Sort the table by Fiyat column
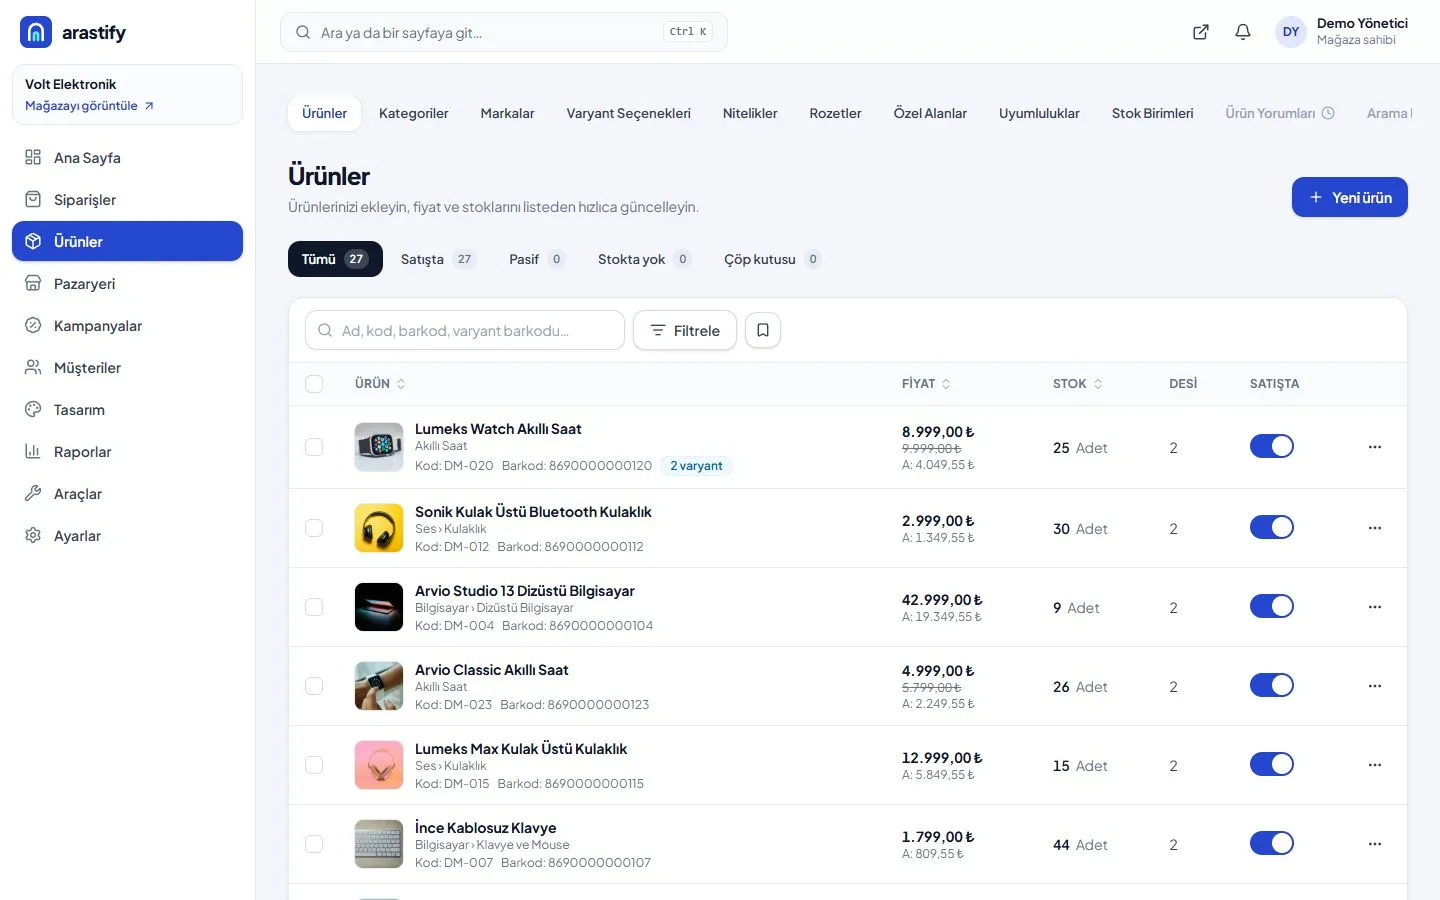 tap(926, 384)
